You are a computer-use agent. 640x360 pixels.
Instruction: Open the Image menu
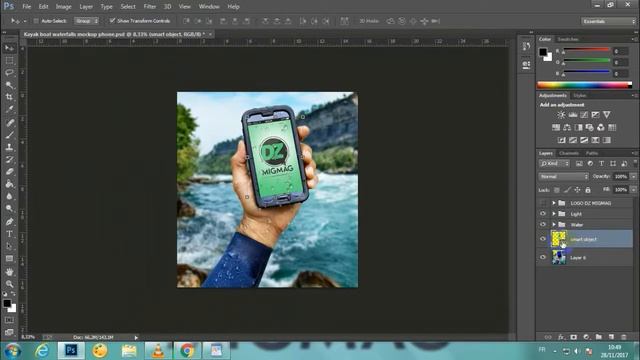coord(63,7)
